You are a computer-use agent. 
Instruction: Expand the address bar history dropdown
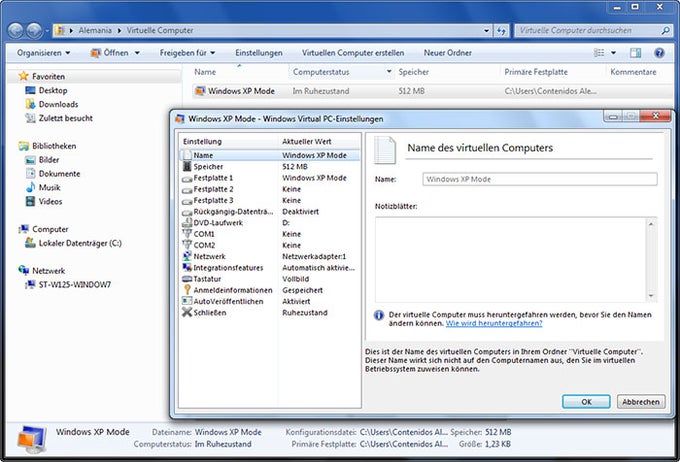point(486,31)
